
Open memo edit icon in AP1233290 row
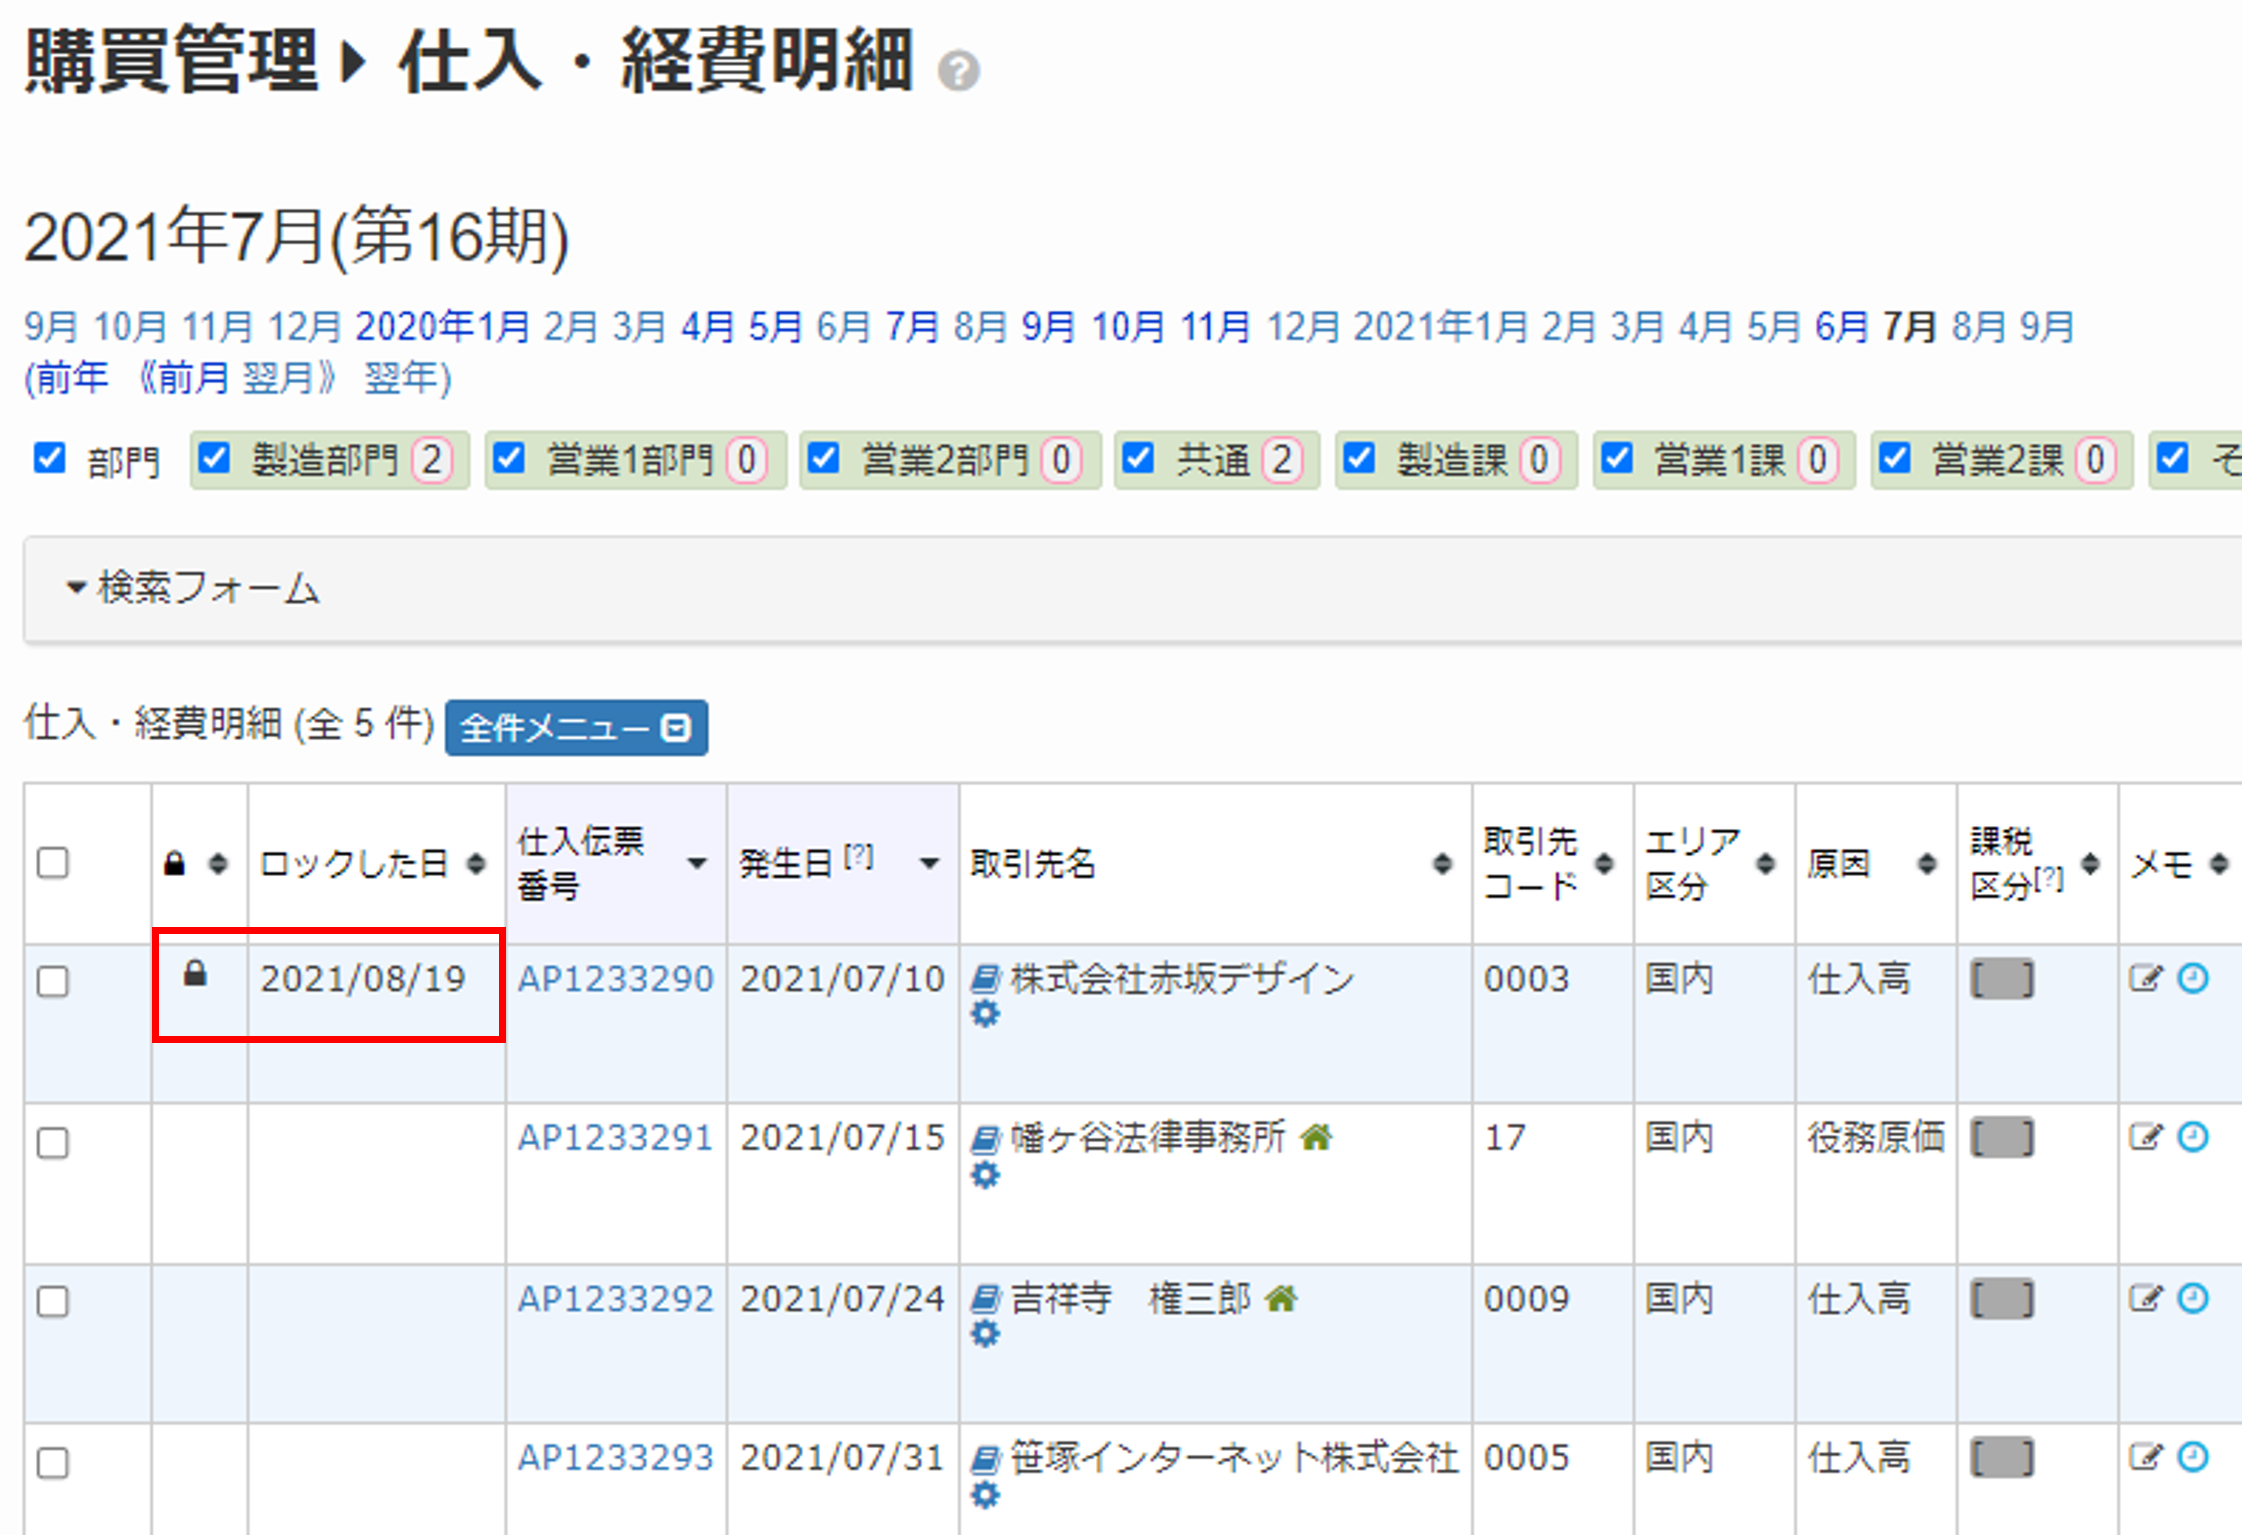[2146, 978]
